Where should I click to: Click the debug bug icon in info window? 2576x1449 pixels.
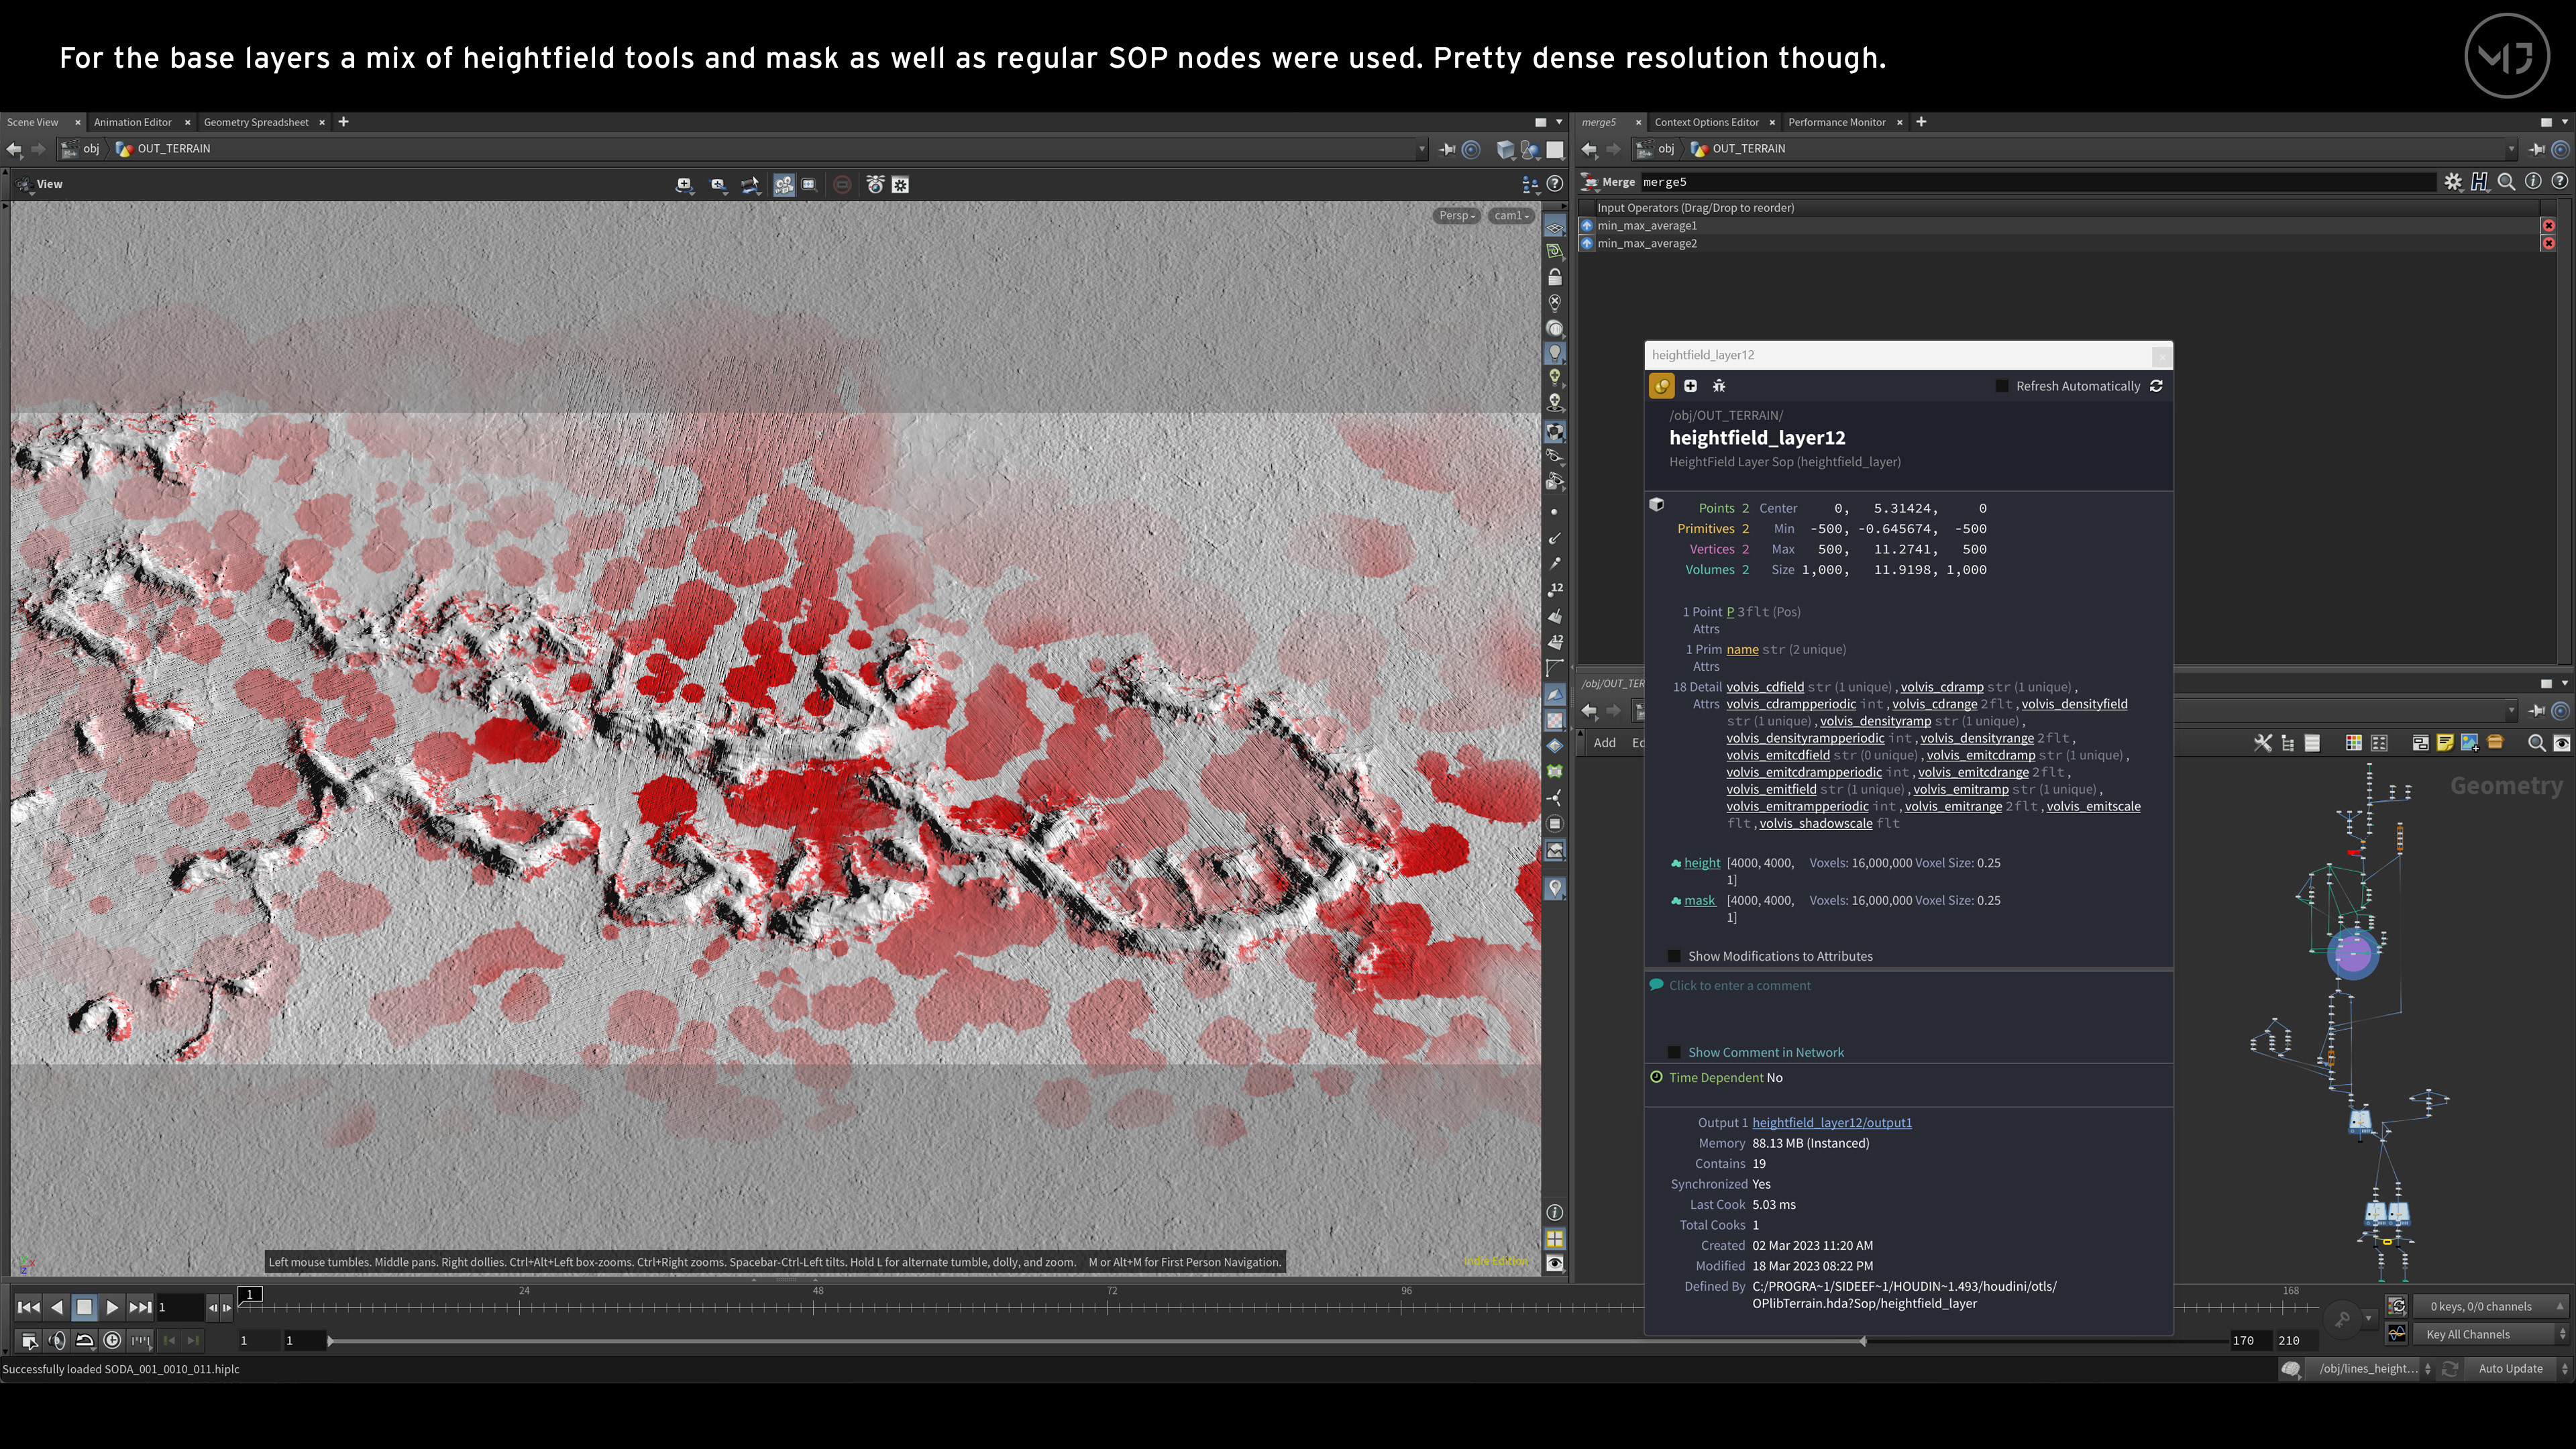(x=1719, y=386)
